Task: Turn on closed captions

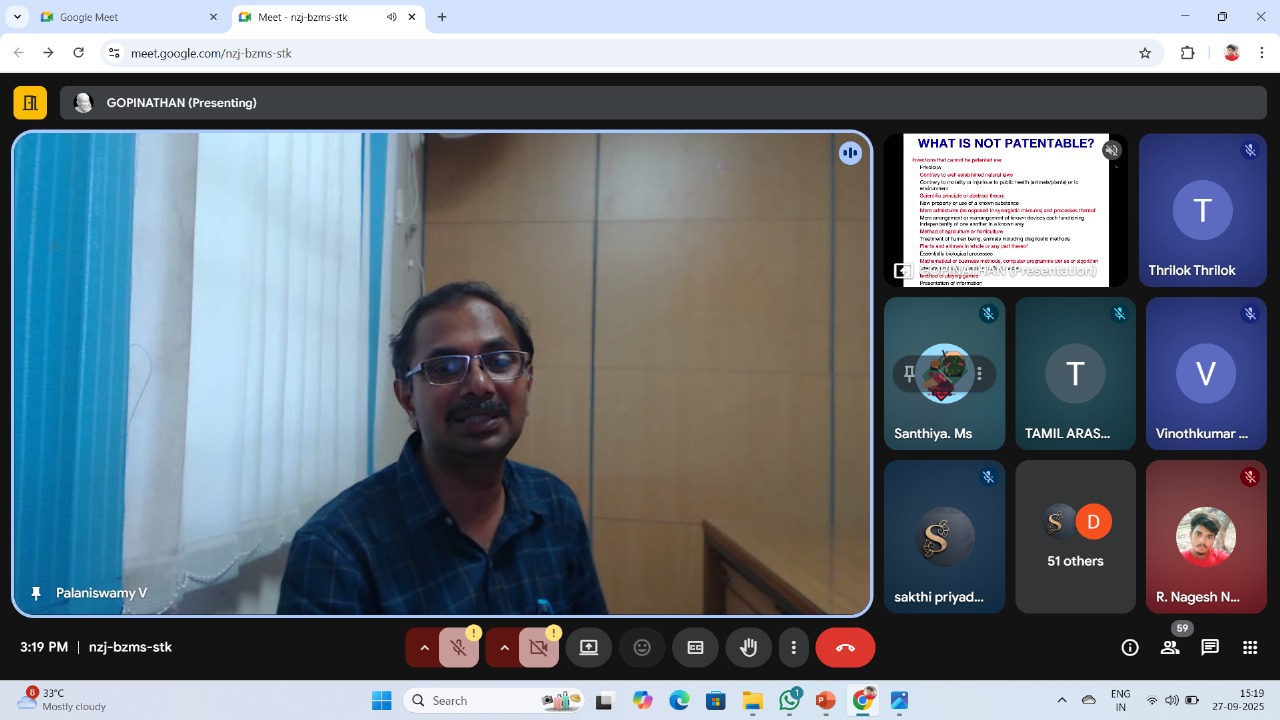Action: point(695,648)
